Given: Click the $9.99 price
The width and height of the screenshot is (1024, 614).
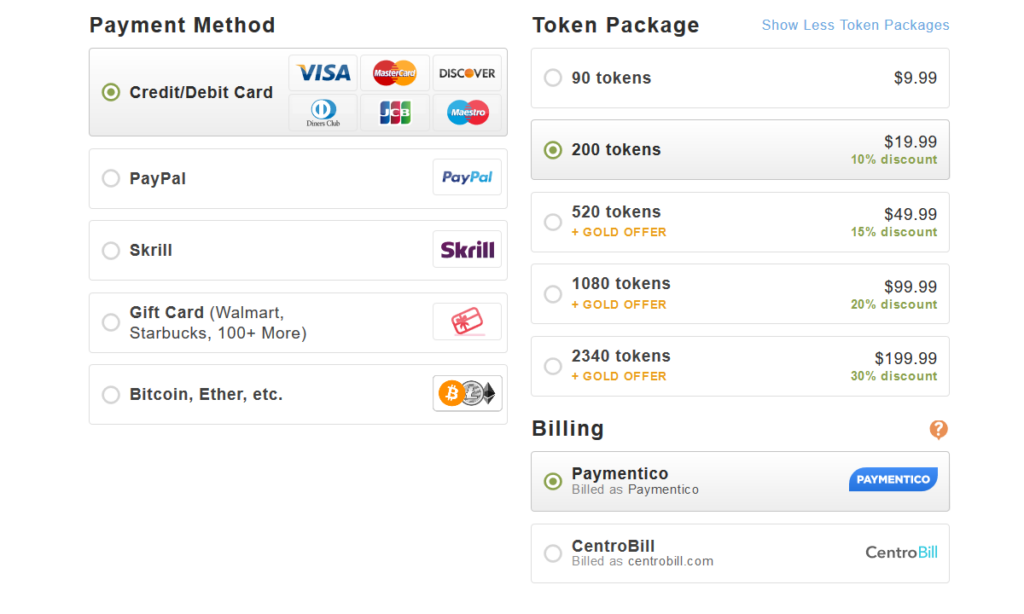Looking at the screenshot, I should [915, 78].
